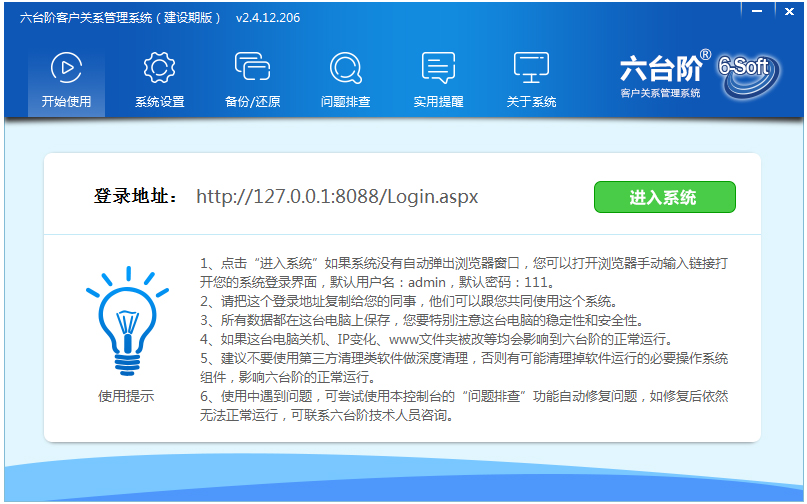Image resolution: width=807 pixels, height=504 pixels.
Task: Minimize the window
Action: (x=757, y=11)
